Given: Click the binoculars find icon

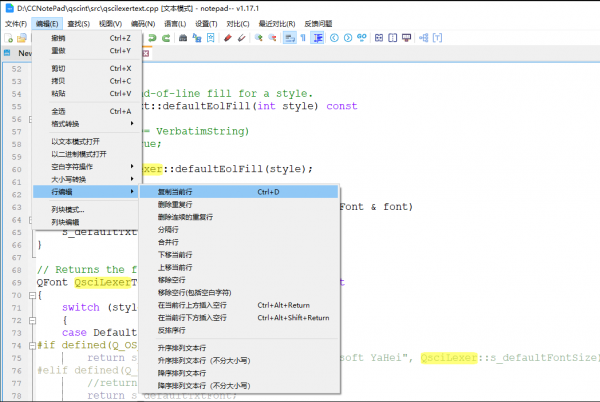Looking at the screenshot, I should tap(181, 38).
